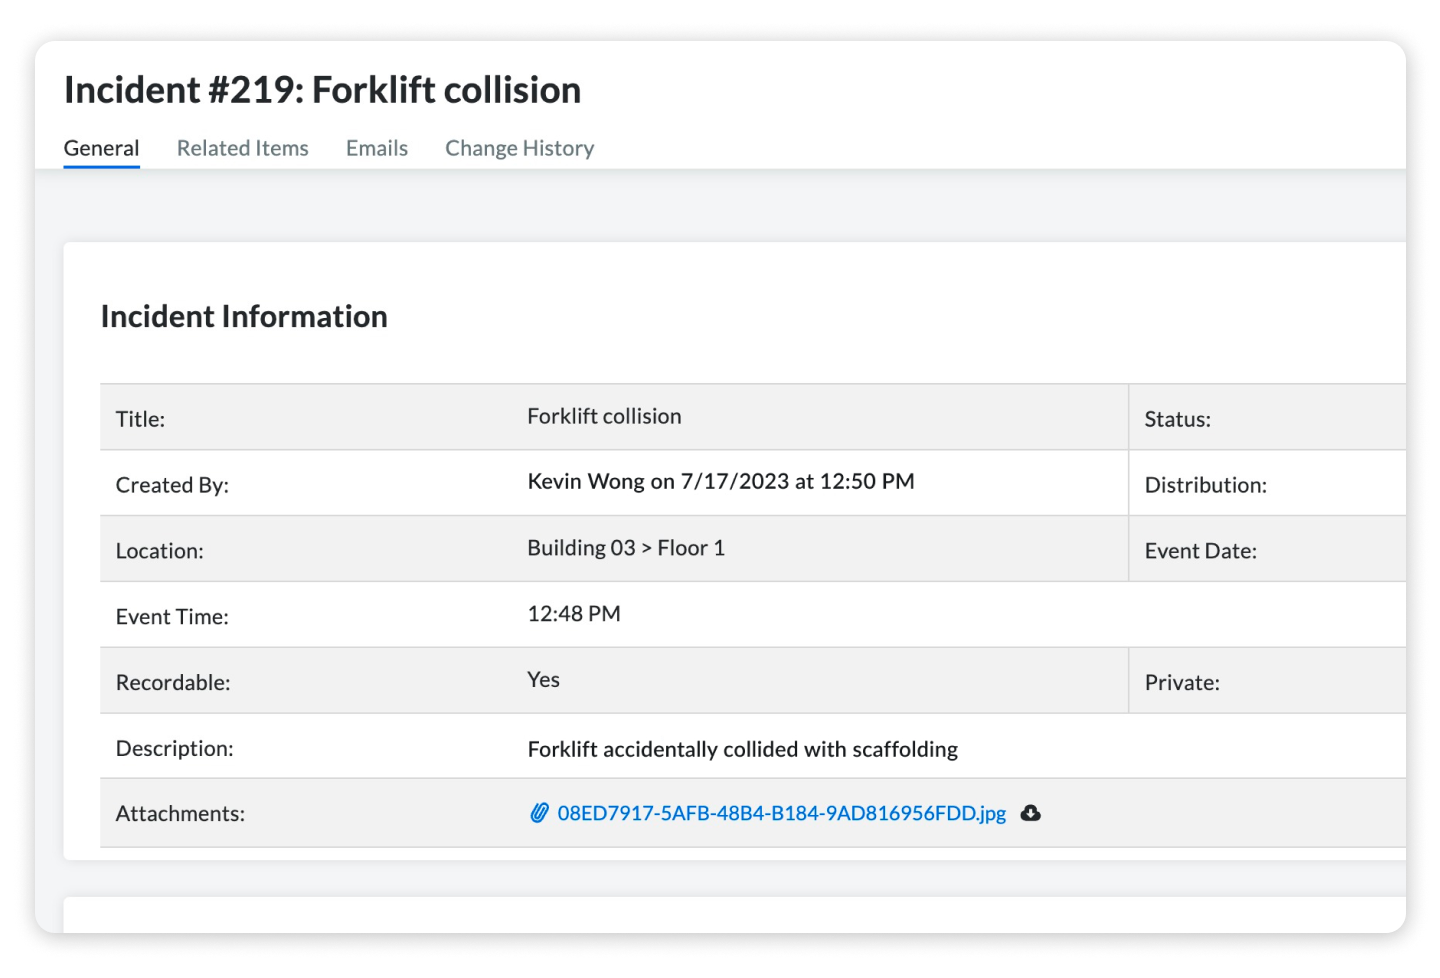Click the Private field
1440x978 pixels.
[1183, 681]
